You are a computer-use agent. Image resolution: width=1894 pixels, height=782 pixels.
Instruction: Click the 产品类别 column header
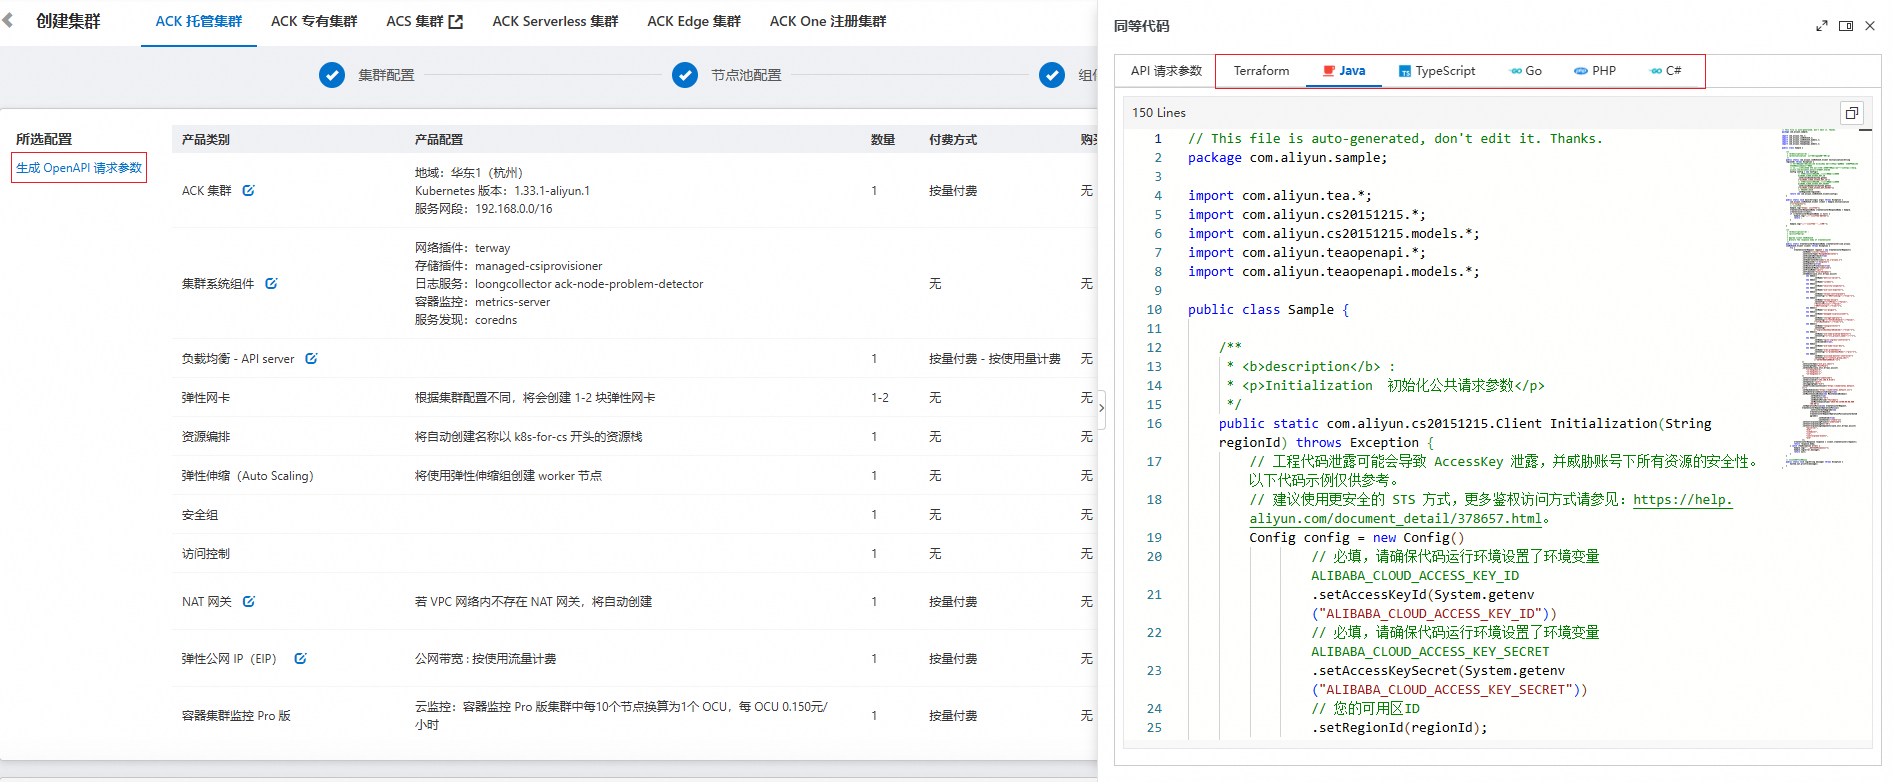tap(205, 140)
